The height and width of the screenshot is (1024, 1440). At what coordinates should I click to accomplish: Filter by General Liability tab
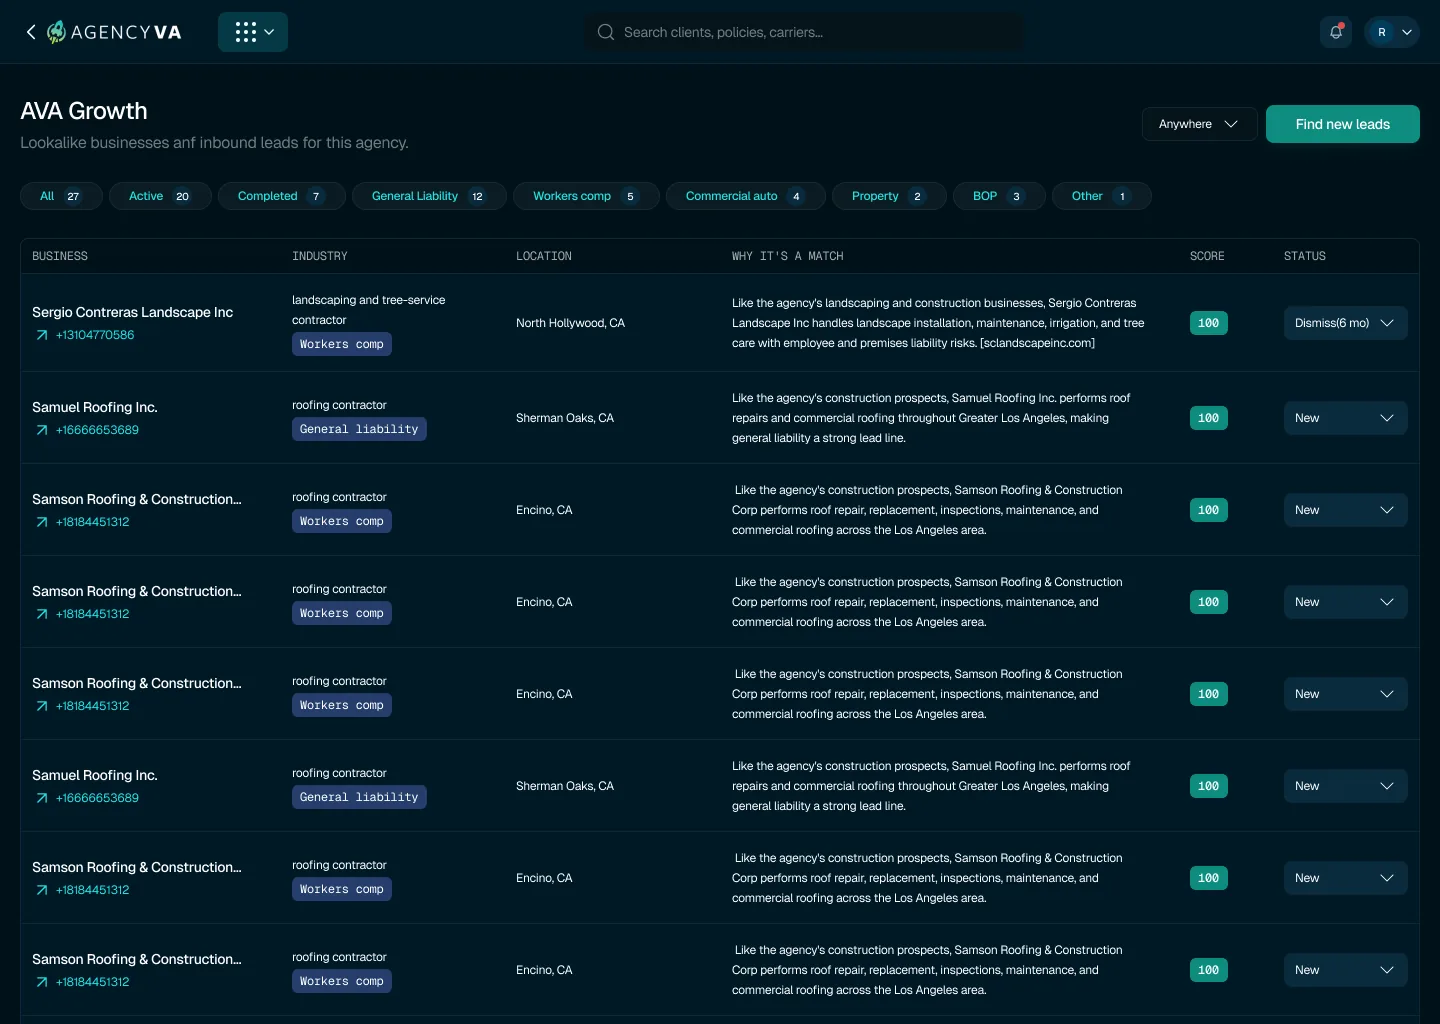[429, 196]
